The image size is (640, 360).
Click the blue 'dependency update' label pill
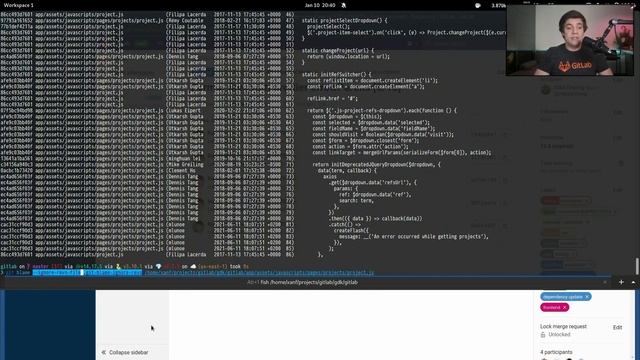[x=566, y=297]
